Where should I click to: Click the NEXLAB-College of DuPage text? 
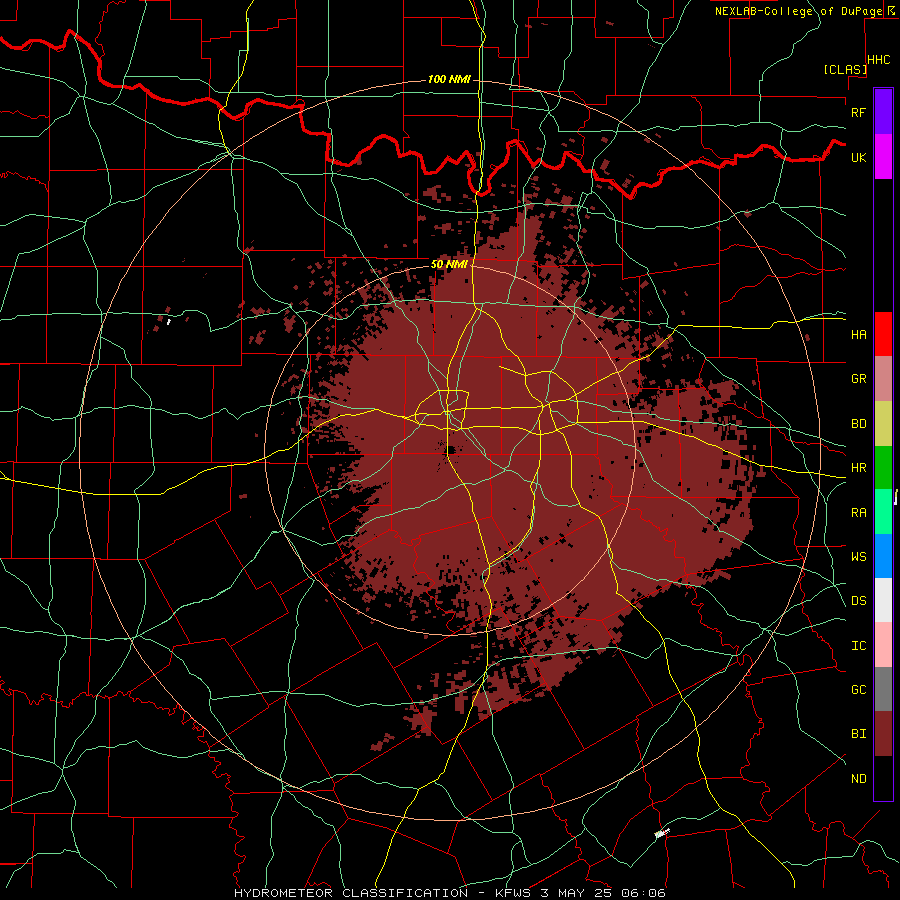798,11
